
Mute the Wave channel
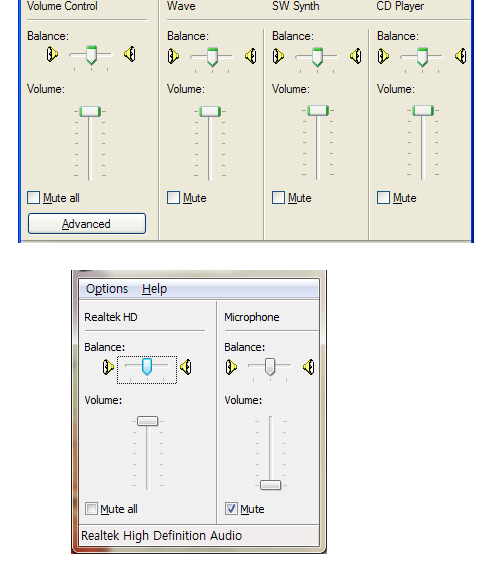pos(174,198)
